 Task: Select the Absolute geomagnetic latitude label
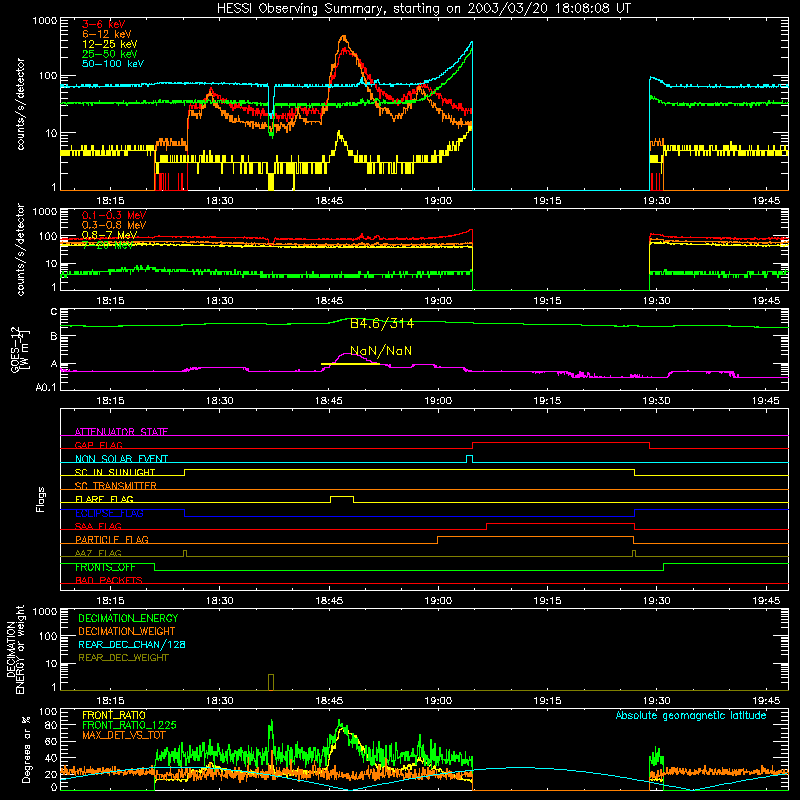[691, 715]
